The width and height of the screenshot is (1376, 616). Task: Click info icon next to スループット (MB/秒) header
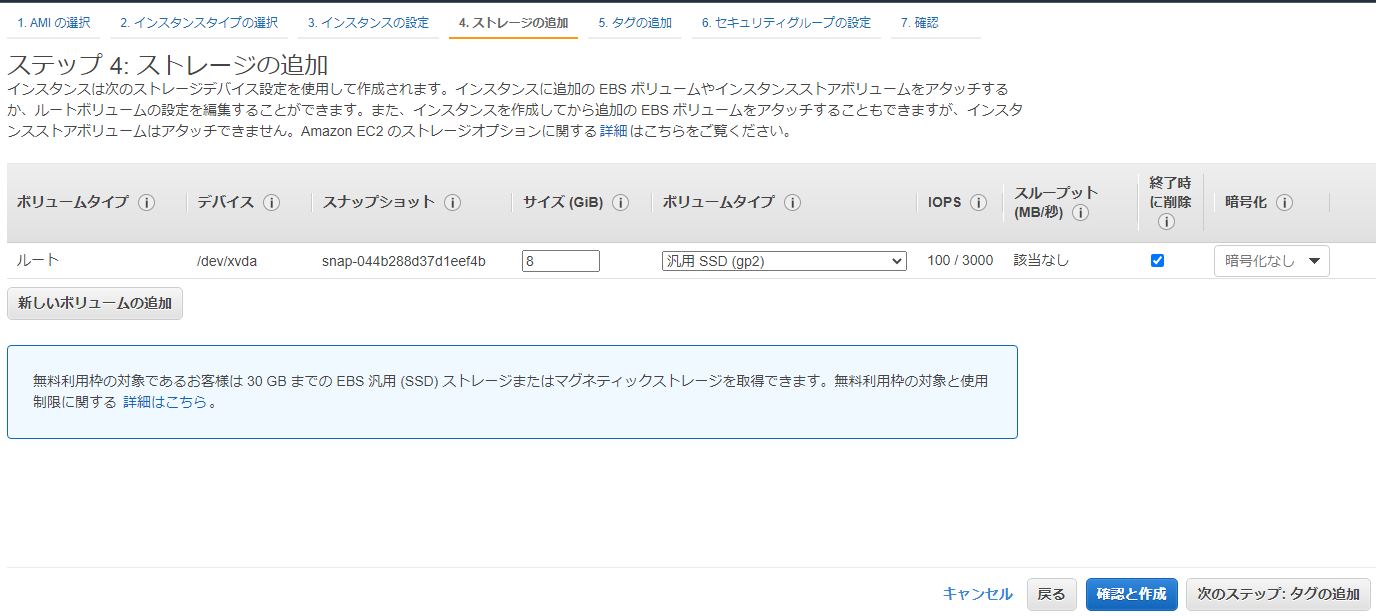click(x=1081, y=212)
